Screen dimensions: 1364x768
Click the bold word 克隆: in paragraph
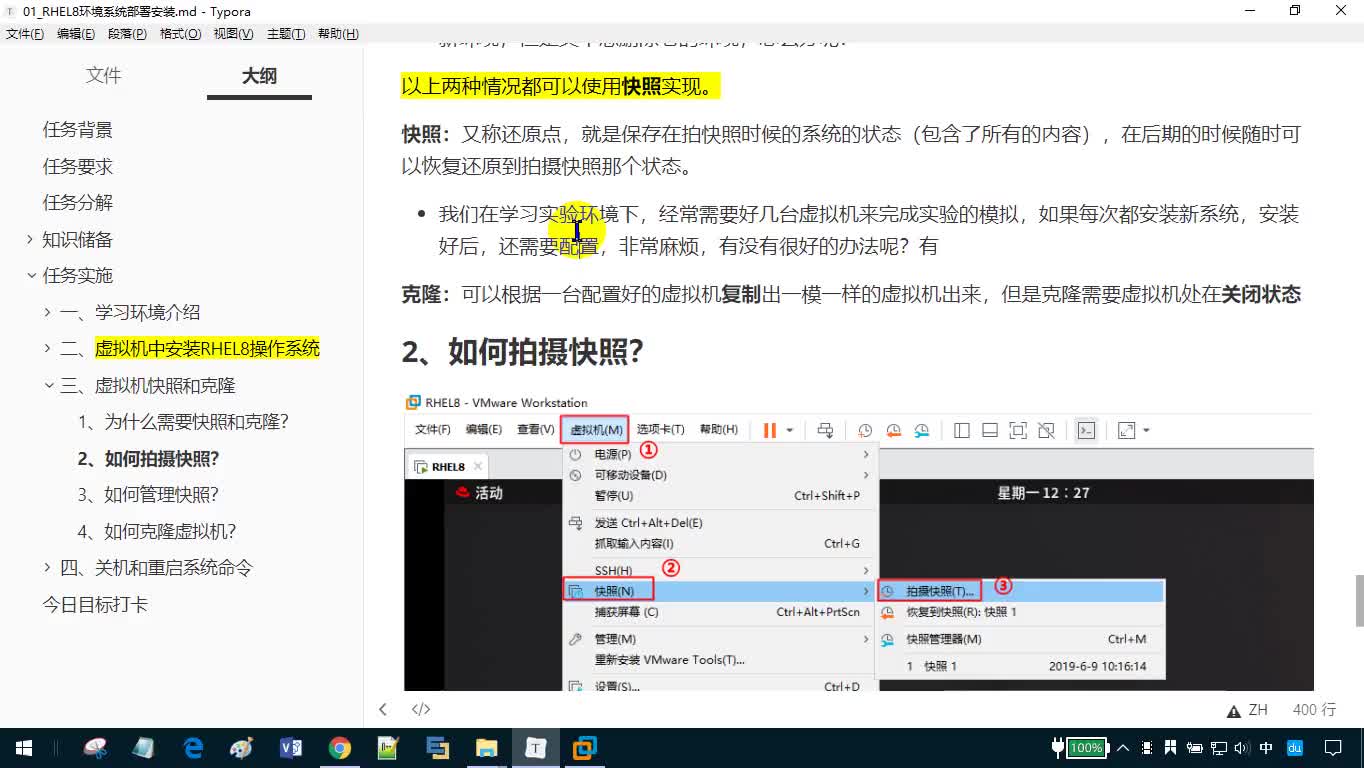coord(426,294)
